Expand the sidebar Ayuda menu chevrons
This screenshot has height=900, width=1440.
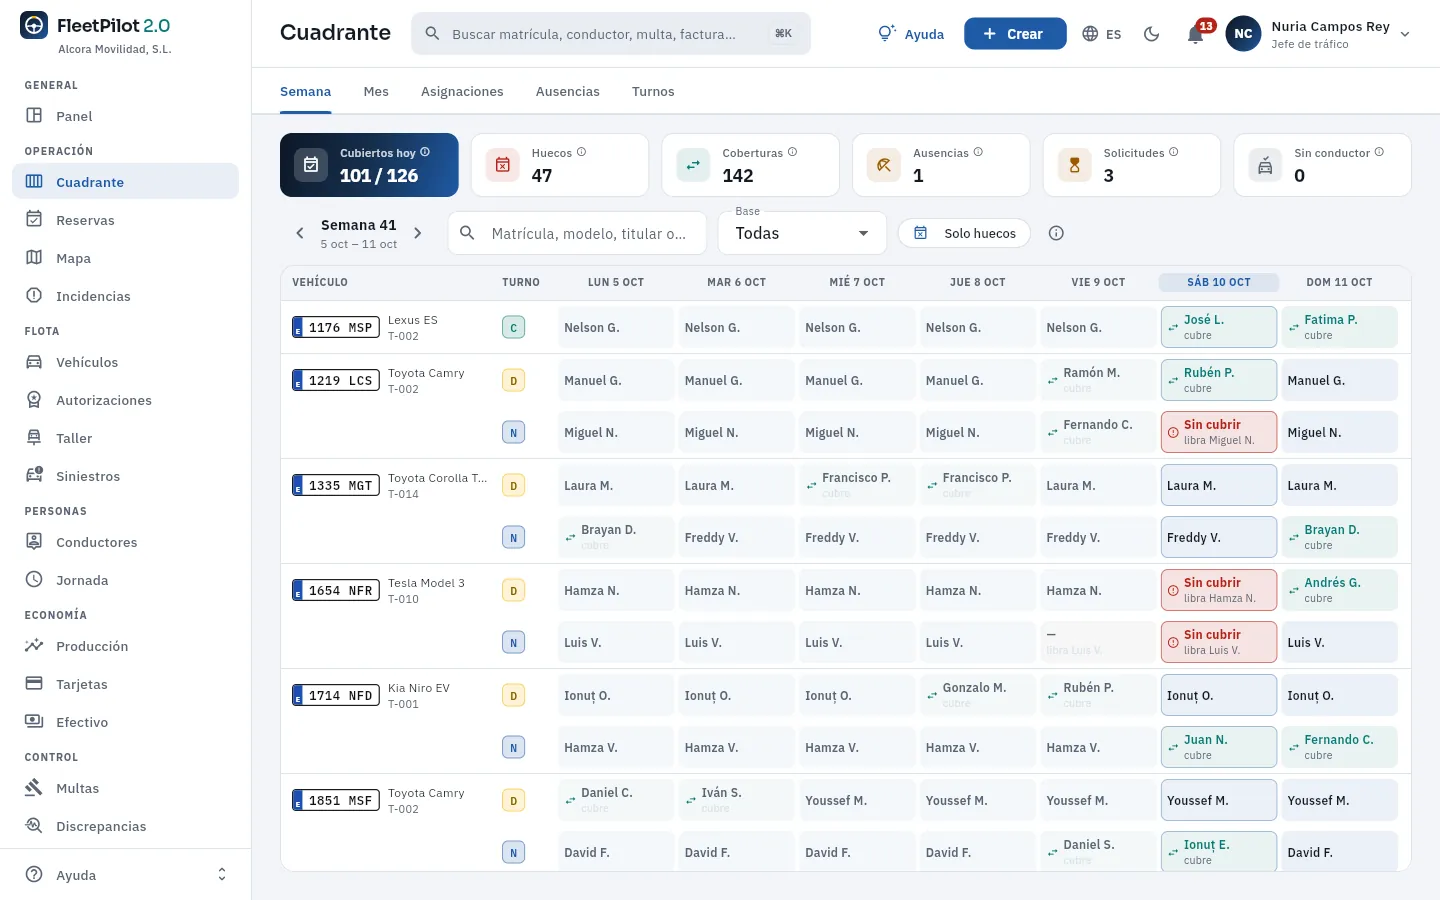click(222, 875)
